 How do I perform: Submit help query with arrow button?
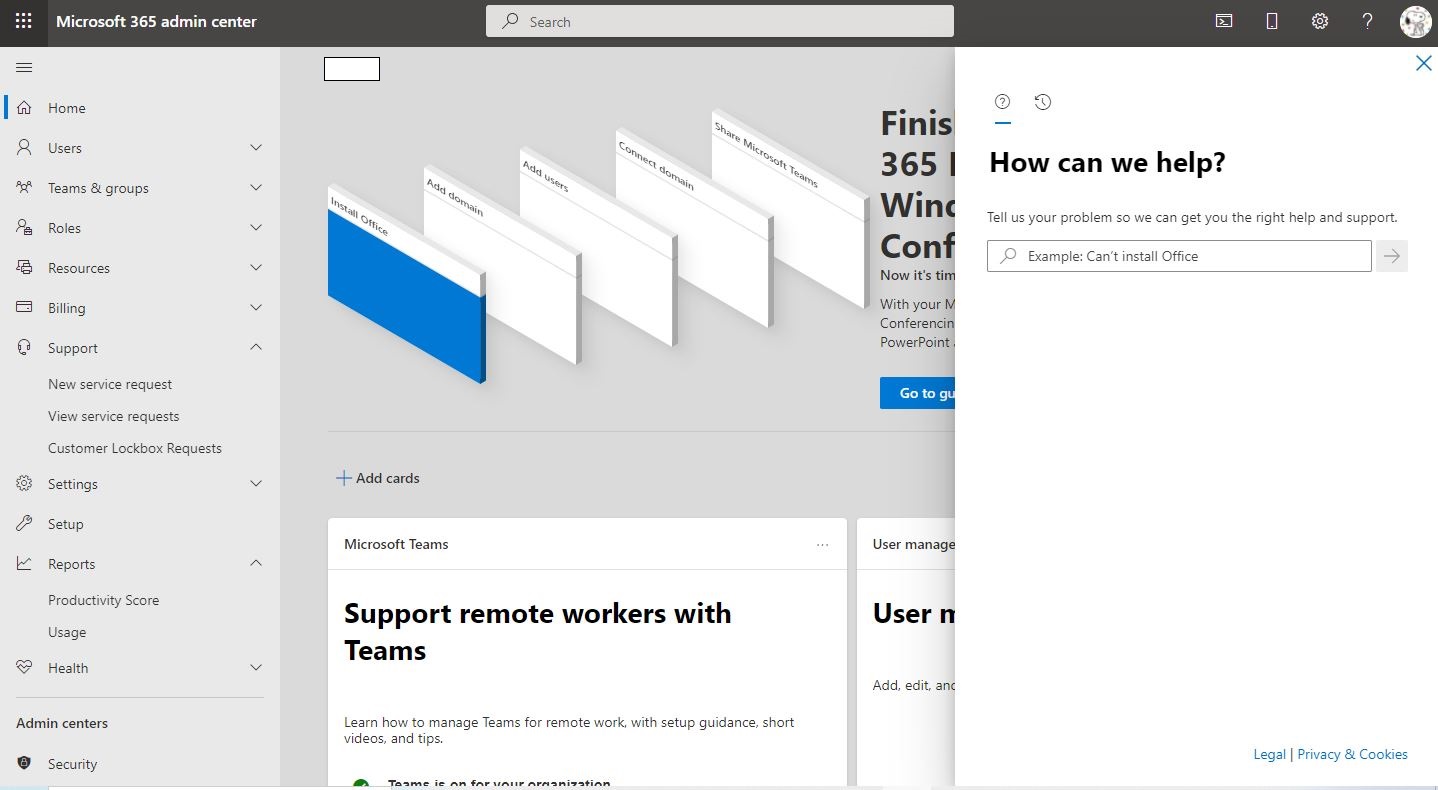[x=1392, y=256]
